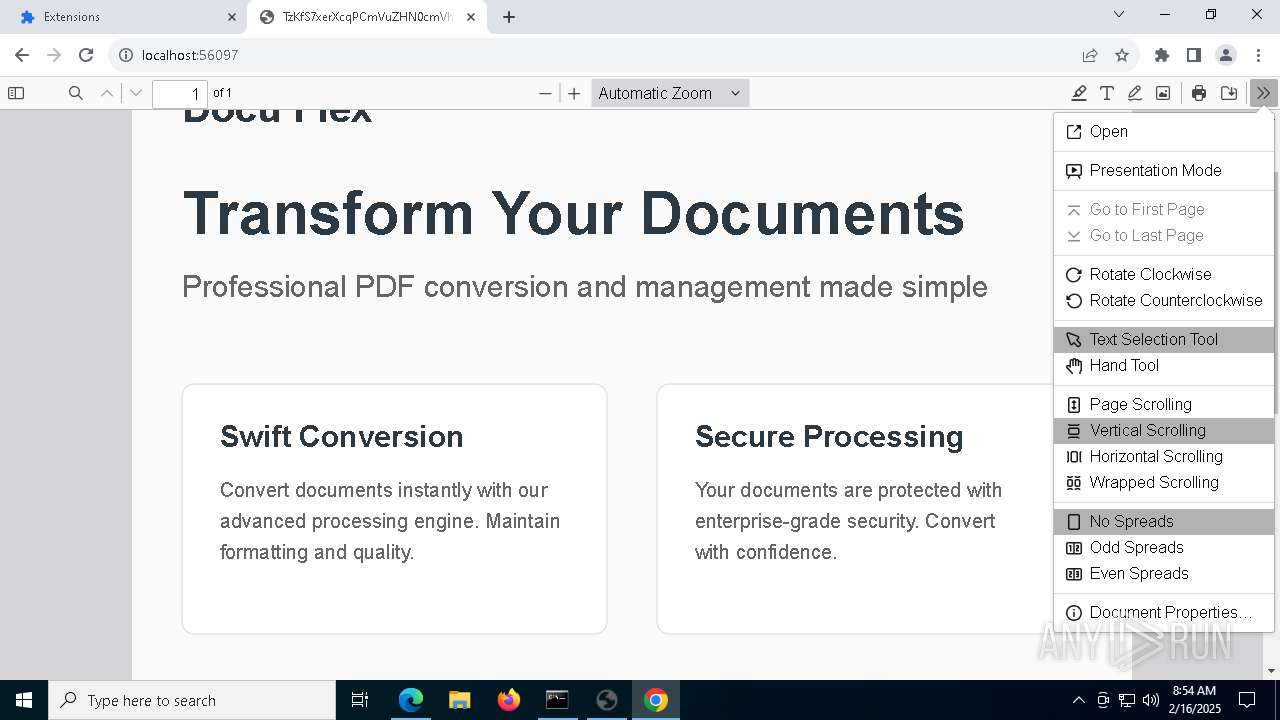The width and height of the screenshot is (1280, 720).
Task: Switch to Vertical Scrolling mode
Action: click(x=1164, y=430)
